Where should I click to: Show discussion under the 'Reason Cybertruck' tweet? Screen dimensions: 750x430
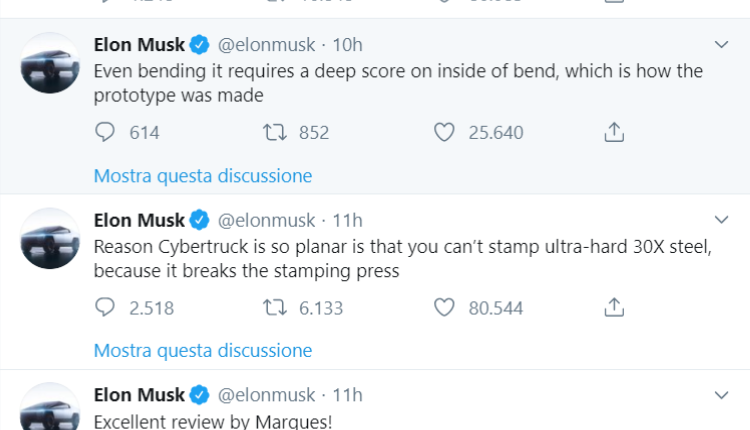coord(203,351)
